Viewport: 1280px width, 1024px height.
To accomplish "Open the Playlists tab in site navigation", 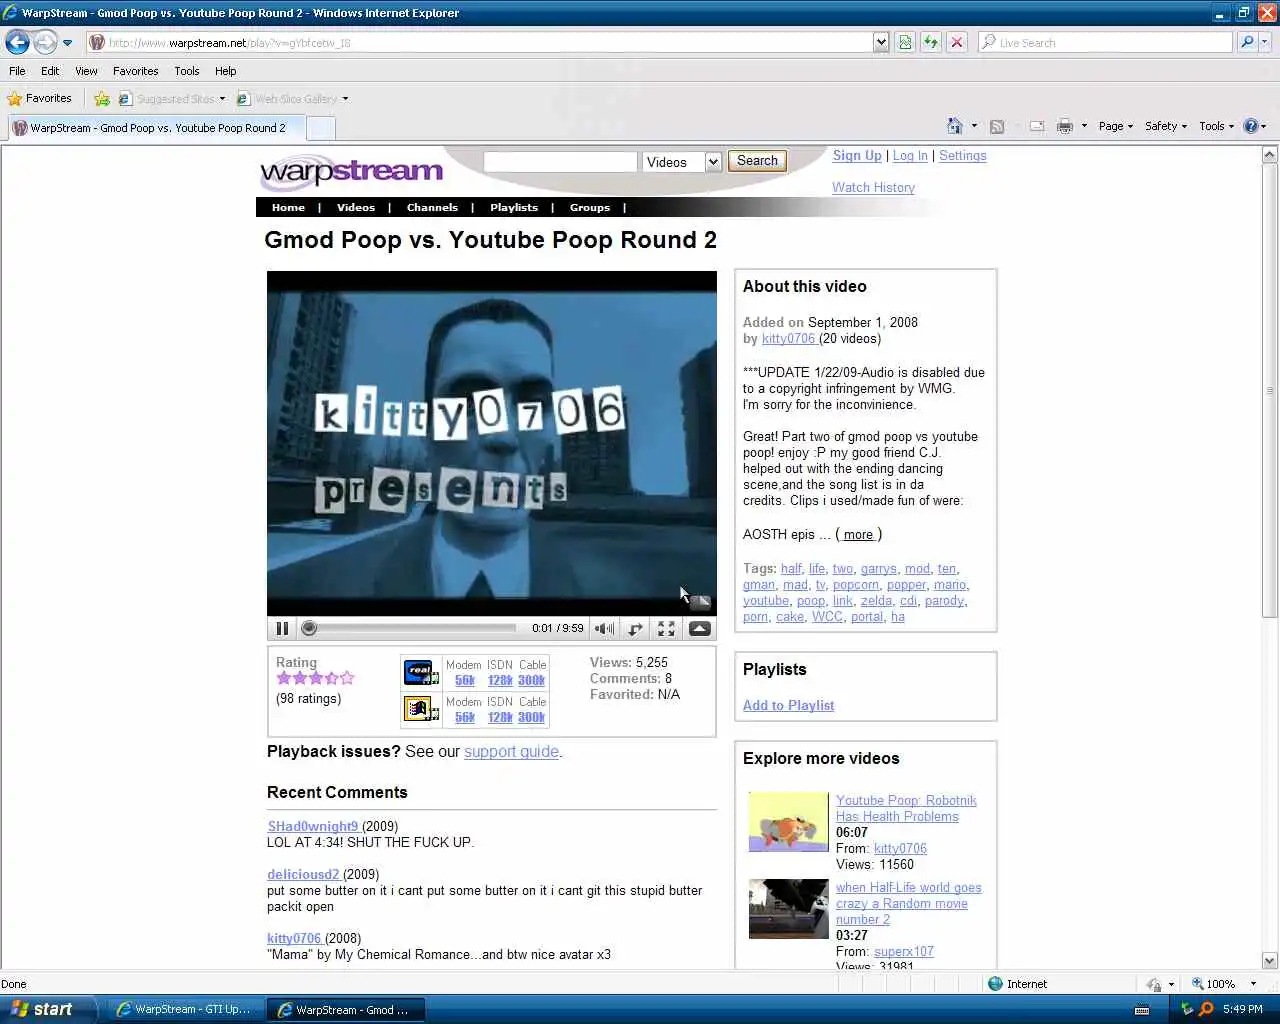I will (514, 207).
